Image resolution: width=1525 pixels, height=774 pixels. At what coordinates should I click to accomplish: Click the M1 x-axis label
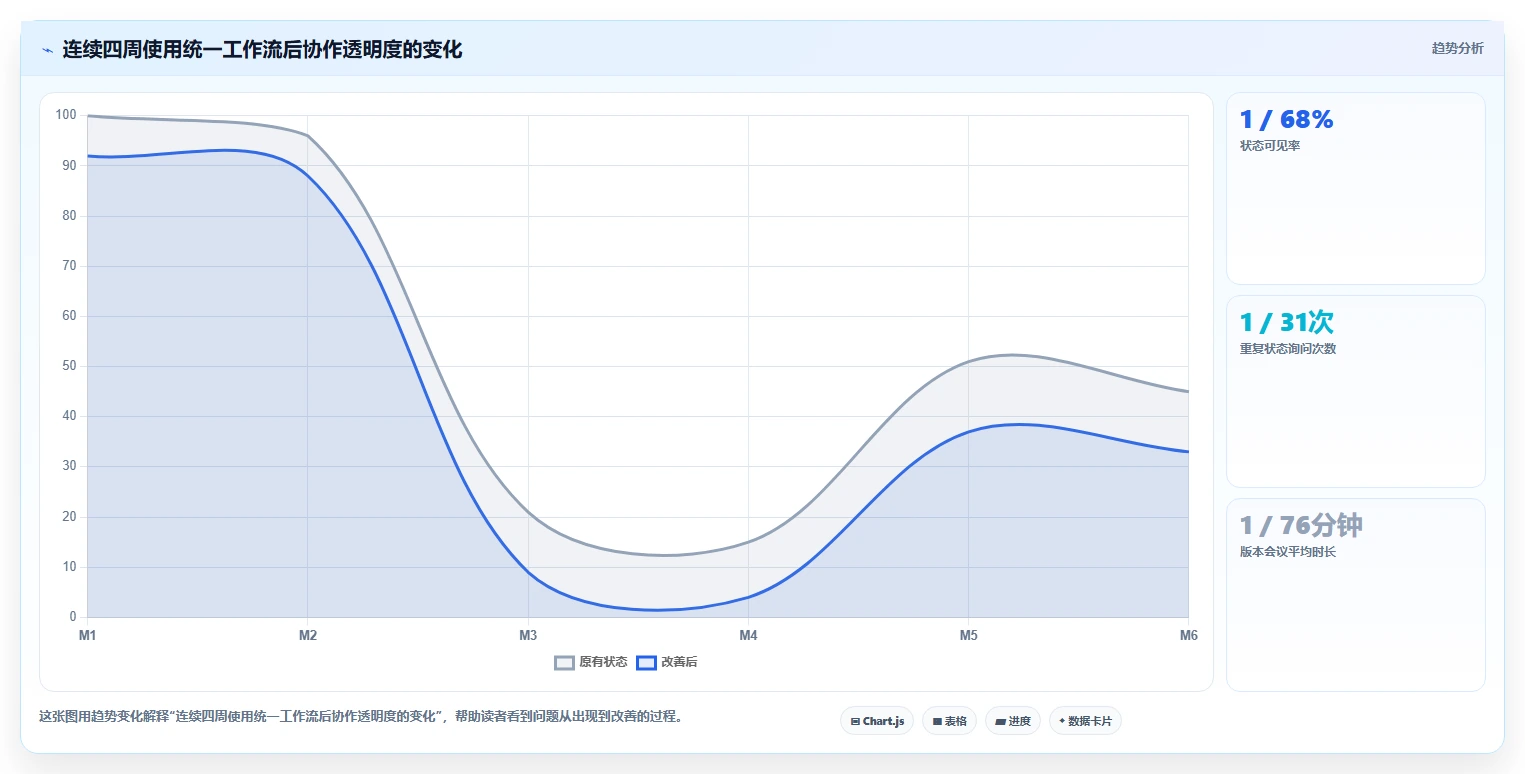[x=87, y=635]
